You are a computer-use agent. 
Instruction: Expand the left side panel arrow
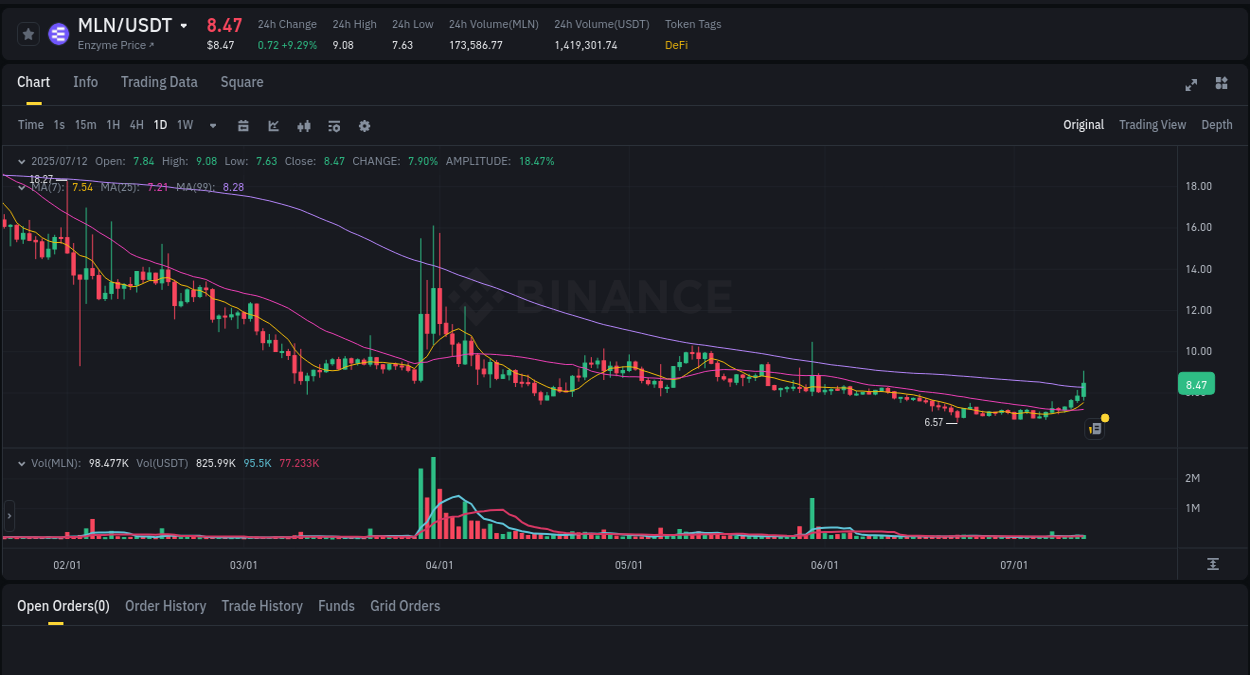tap(8, 515)
